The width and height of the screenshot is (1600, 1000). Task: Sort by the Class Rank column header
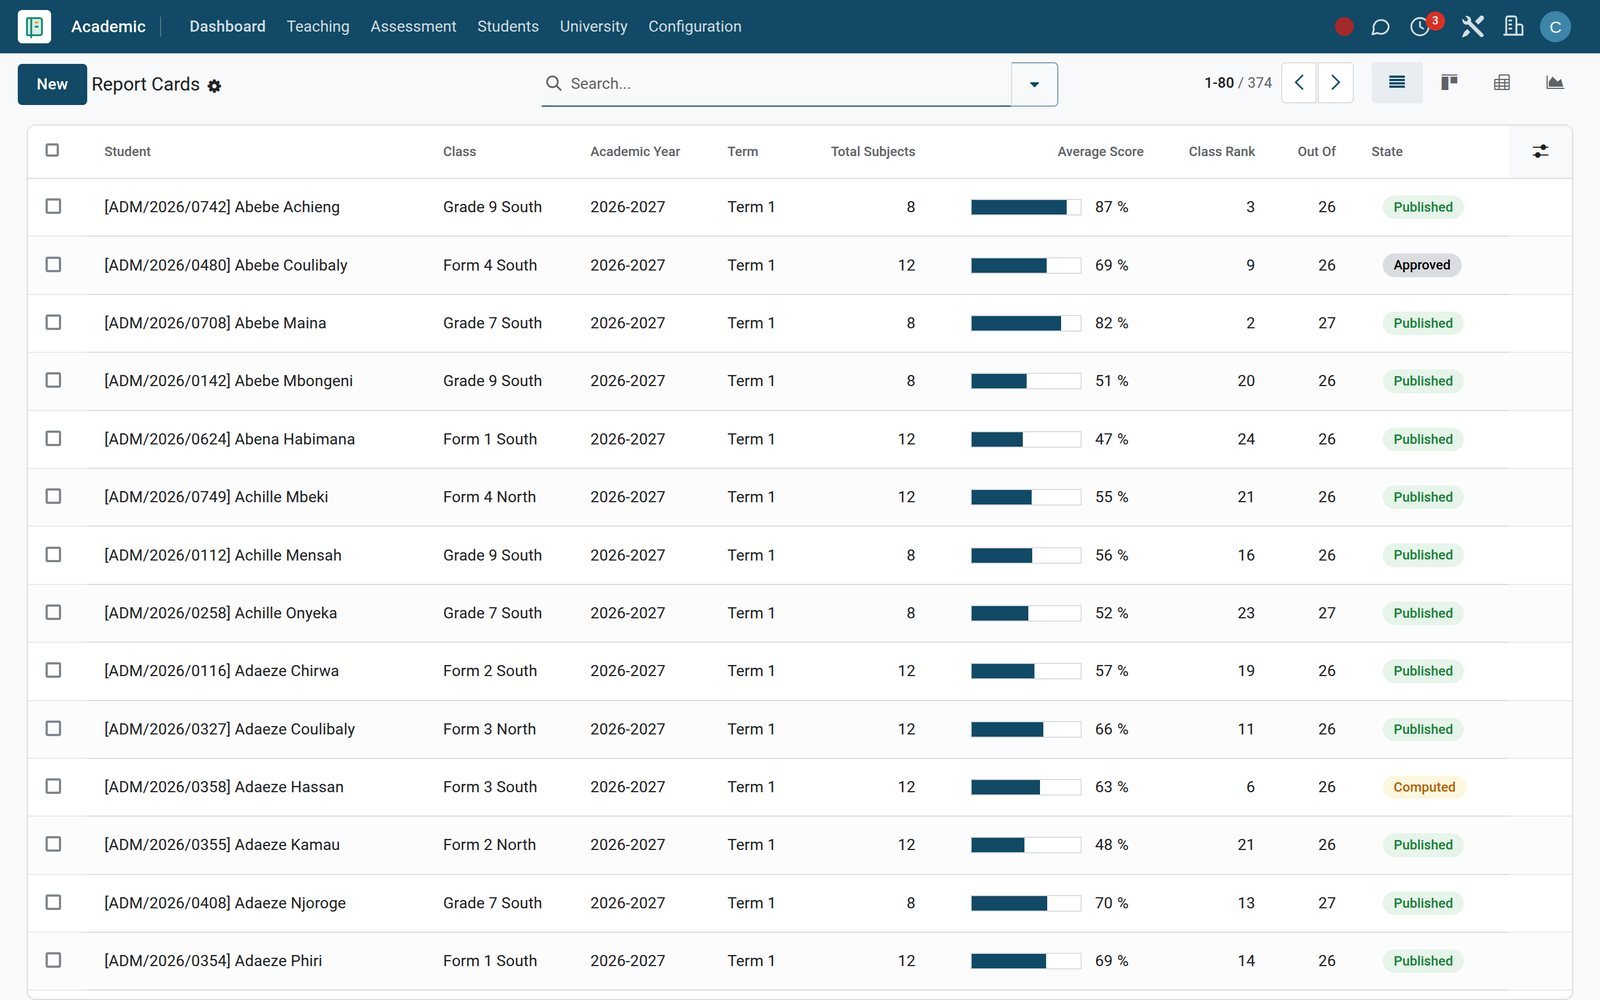pos(1221,152)
